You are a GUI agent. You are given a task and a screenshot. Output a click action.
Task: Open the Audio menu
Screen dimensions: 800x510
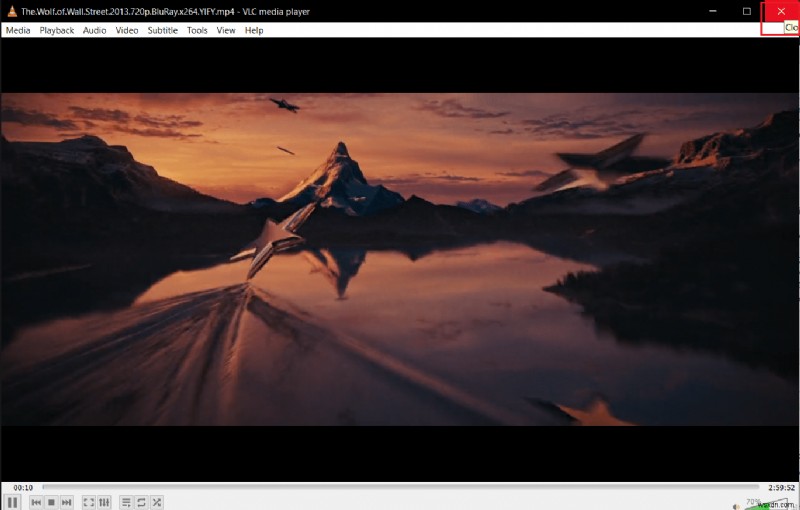coord(94,30)
